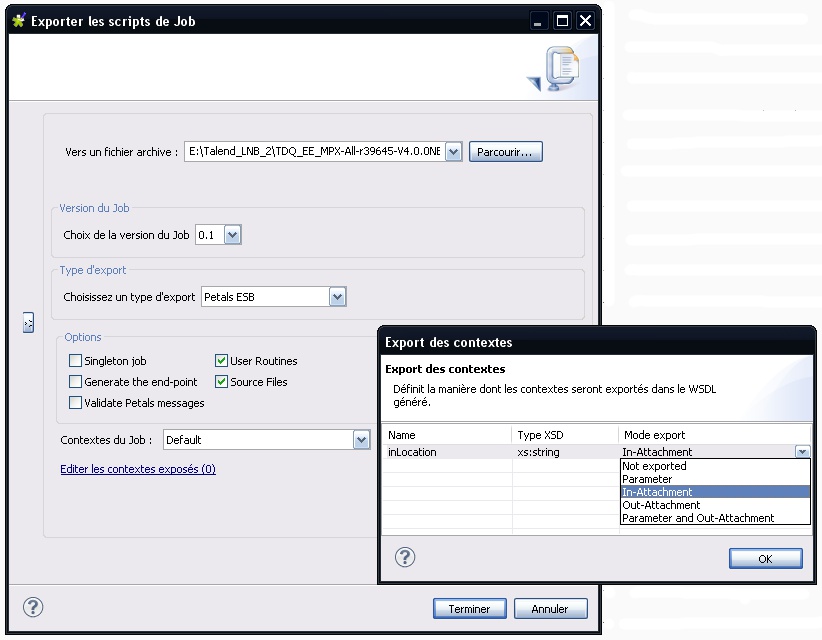The height and width of the screenshot is (640, 822).
Task: Select Out-Attachment in export mode list
Action: pos(661,505)
